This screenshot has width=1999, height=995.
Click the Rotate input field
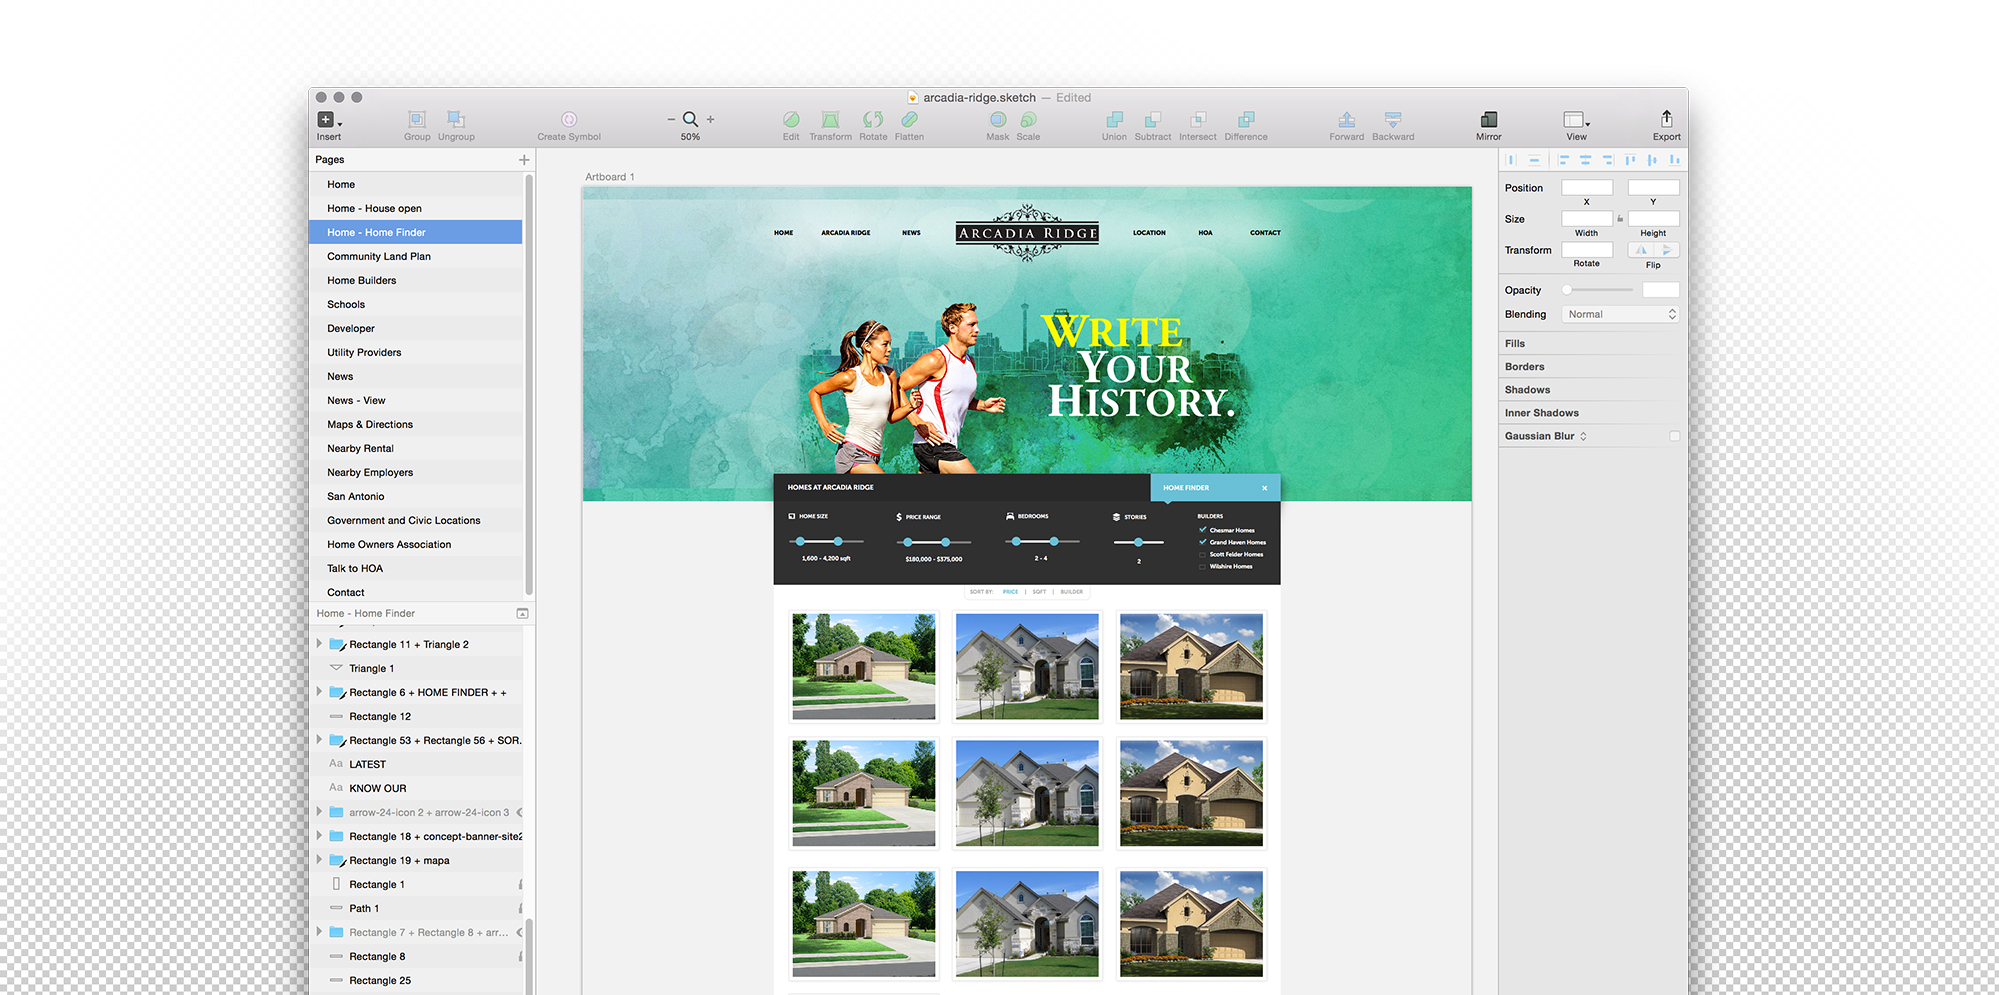pos(1587,249)
